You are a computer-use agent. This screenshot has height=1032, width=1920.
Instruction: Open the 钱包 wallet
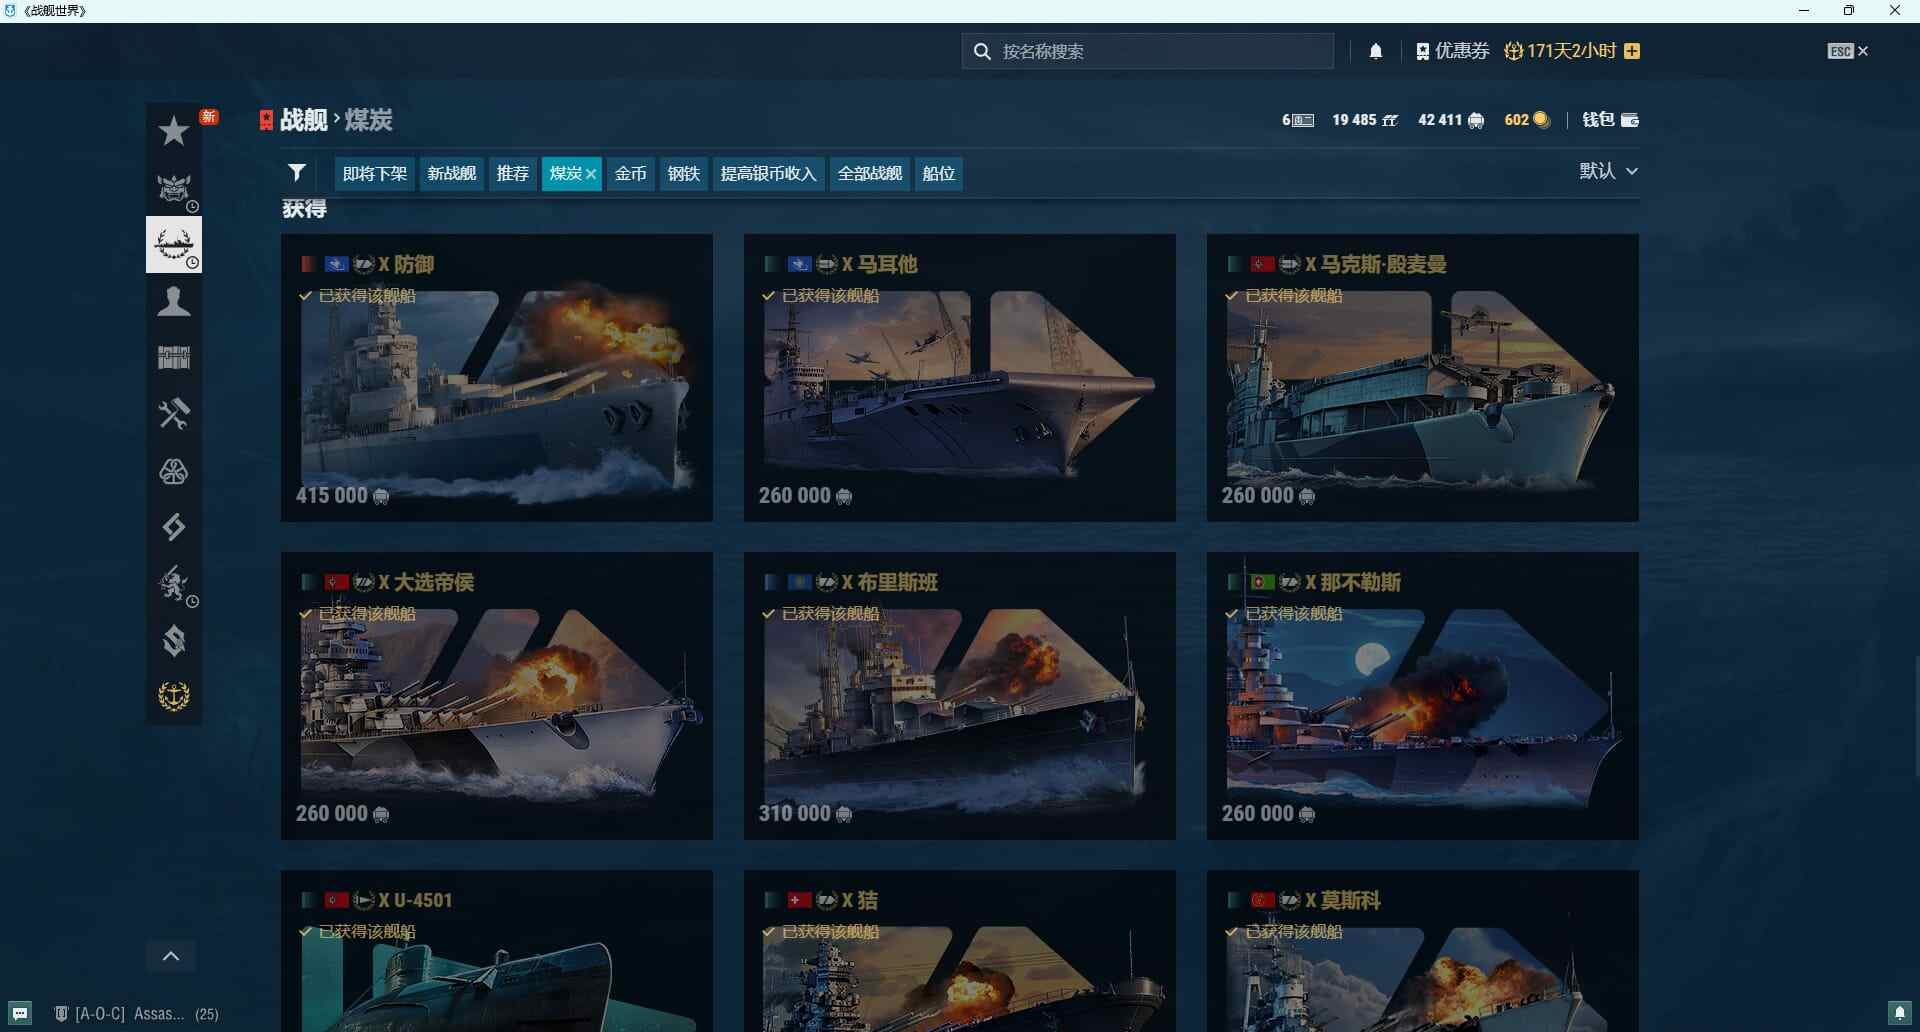pyautogui.click(x=1610, y=120)
